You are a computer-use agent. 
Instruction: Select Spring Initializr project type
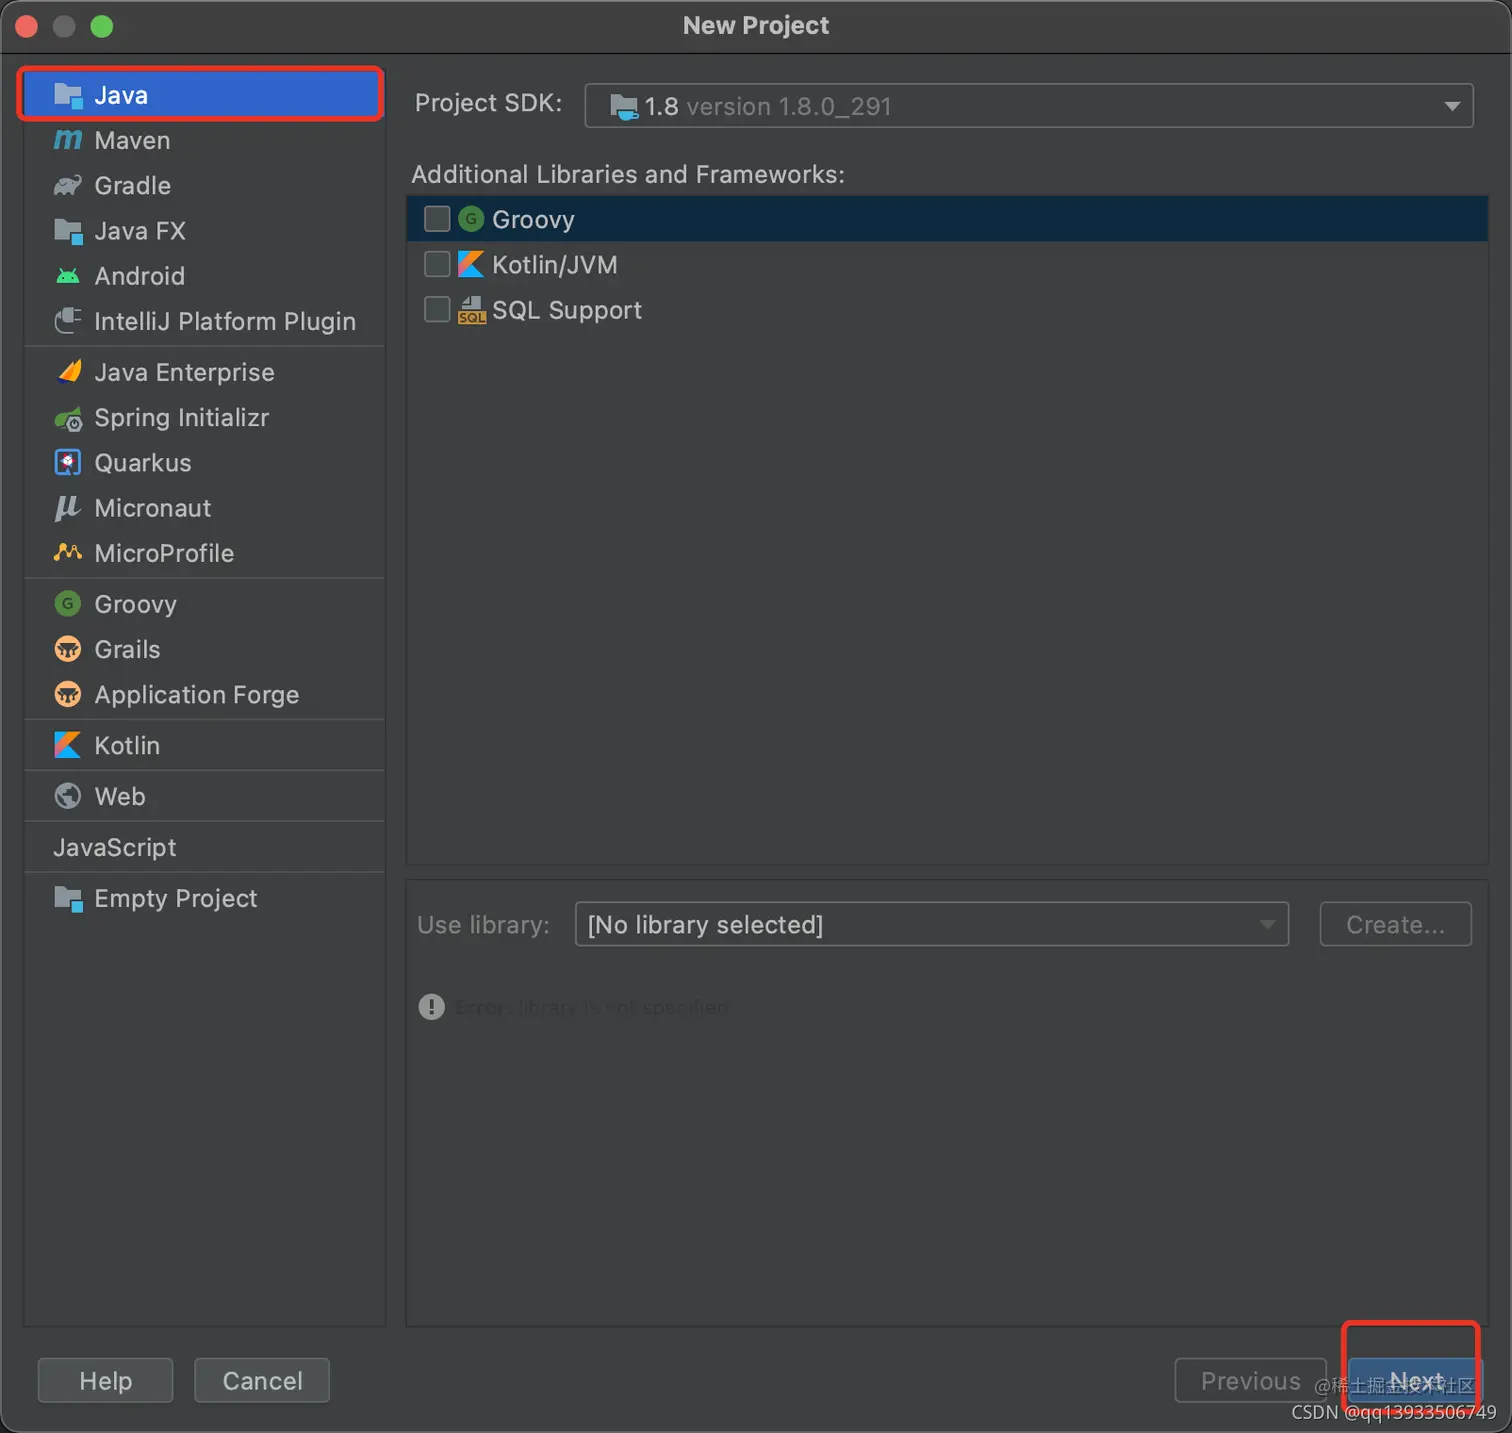(205, 417)
